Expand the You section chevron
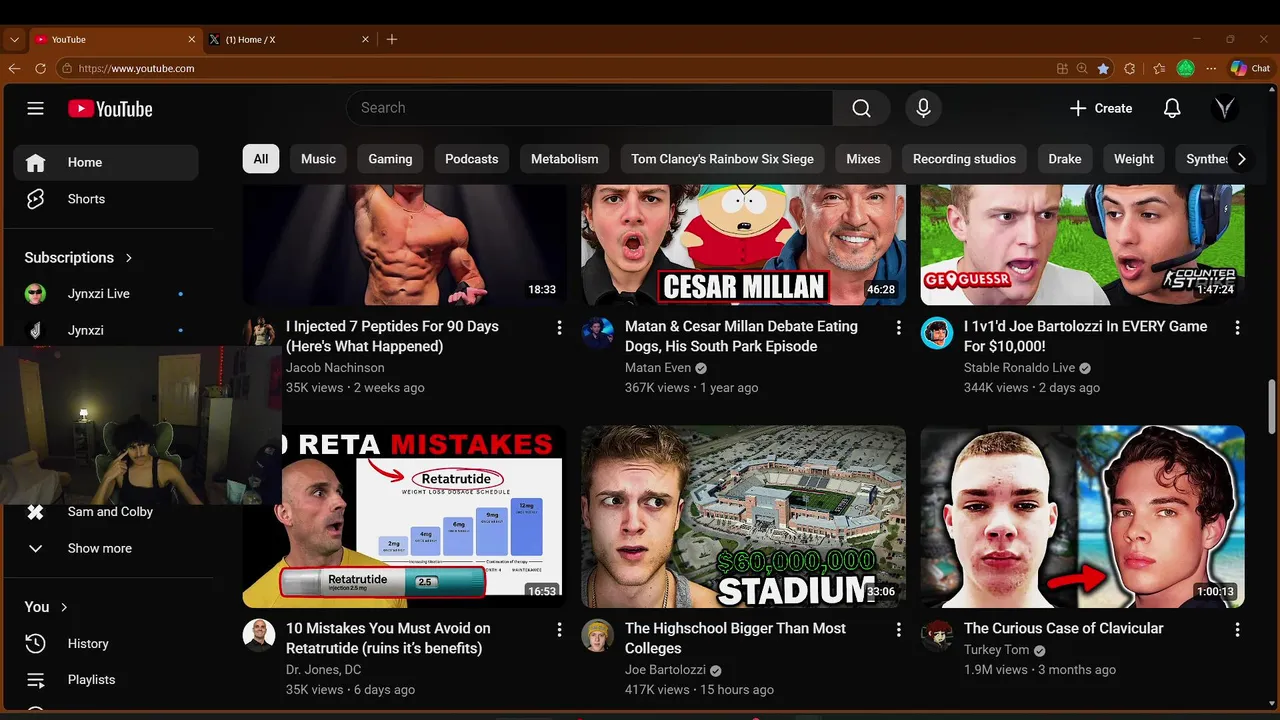 (x=64, y=607)
